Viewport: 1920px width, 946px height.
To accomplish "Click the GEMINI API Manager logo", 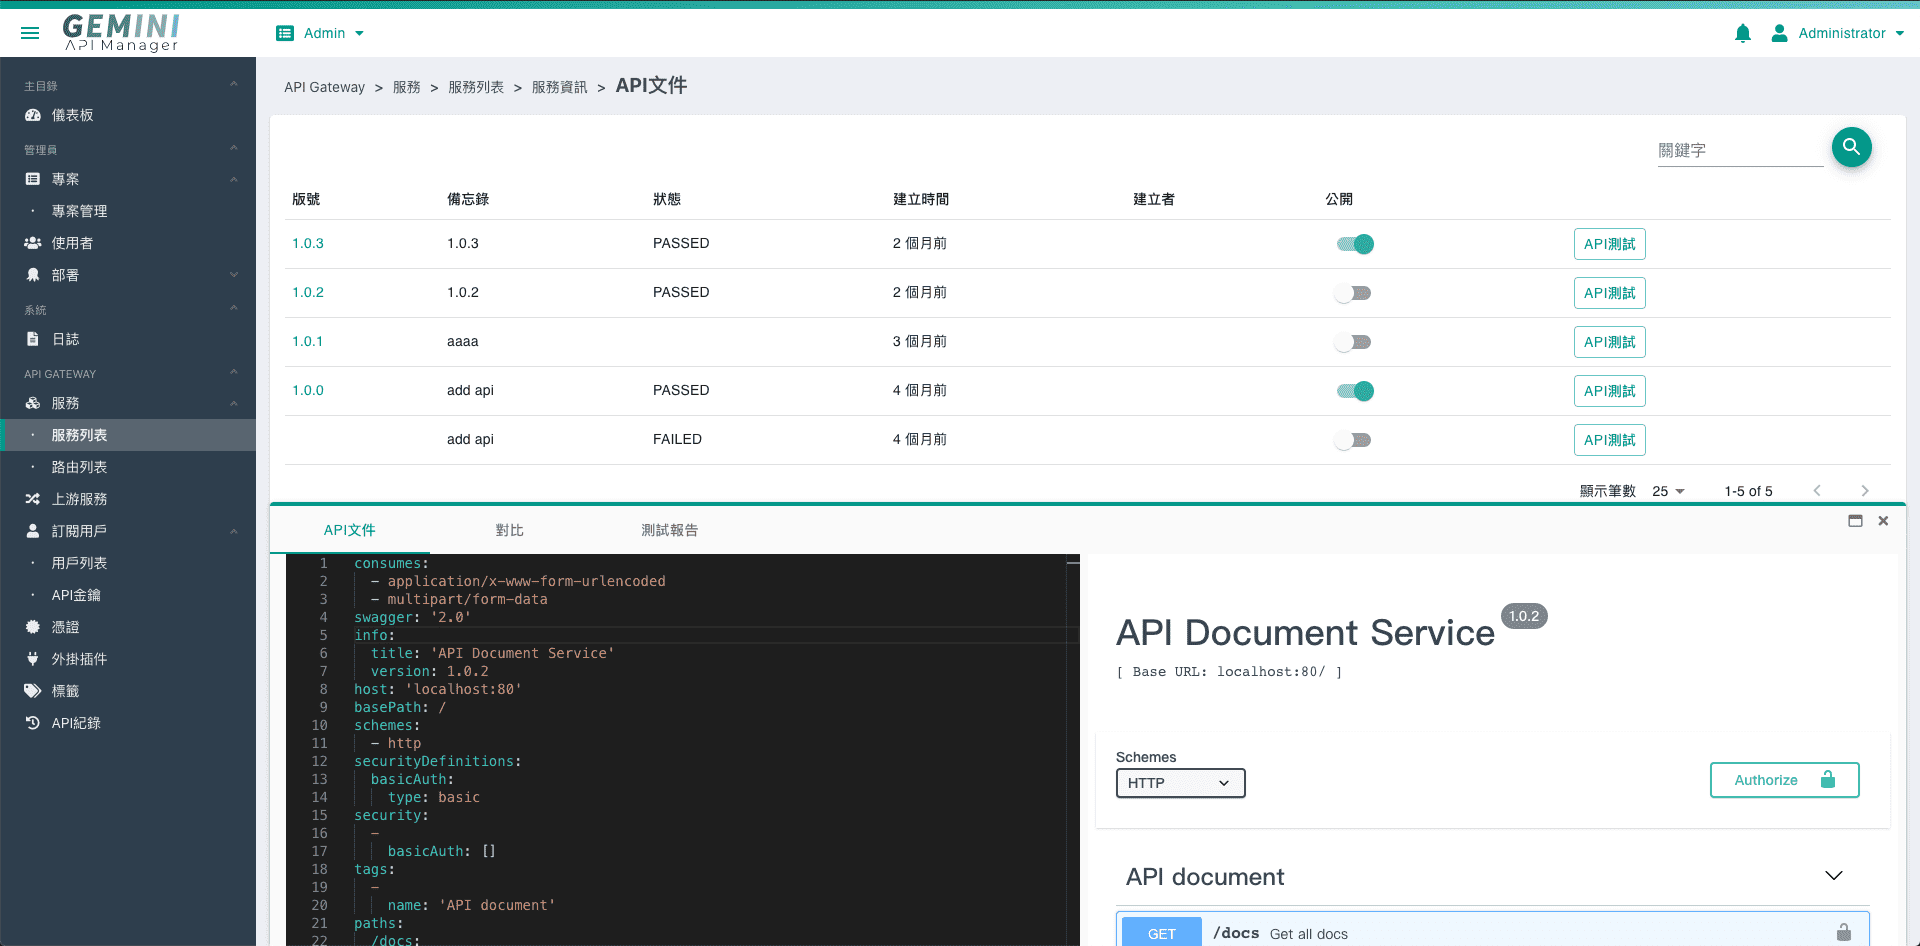I will pos(121,33).
